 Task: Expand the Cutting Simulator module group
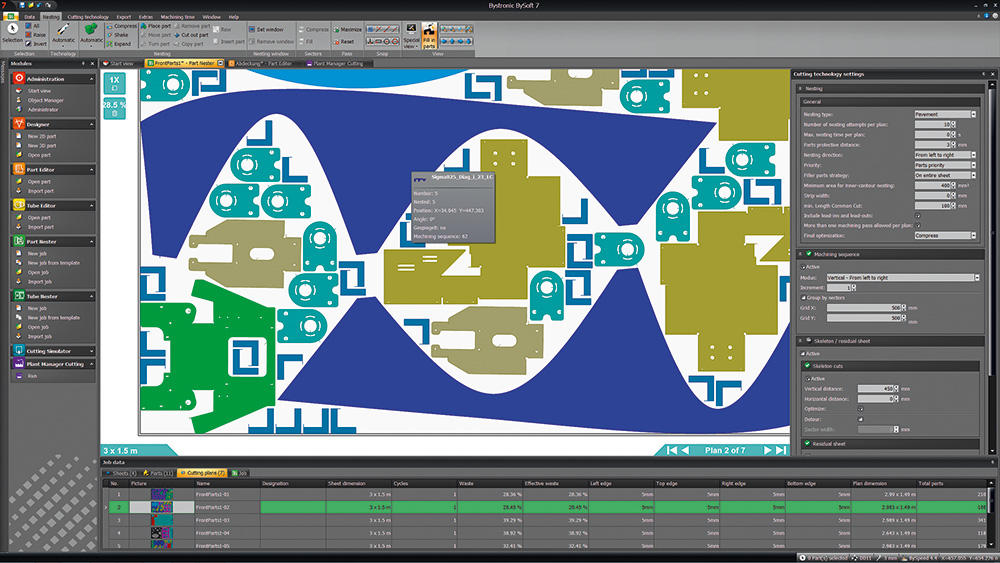coord(91,351)
